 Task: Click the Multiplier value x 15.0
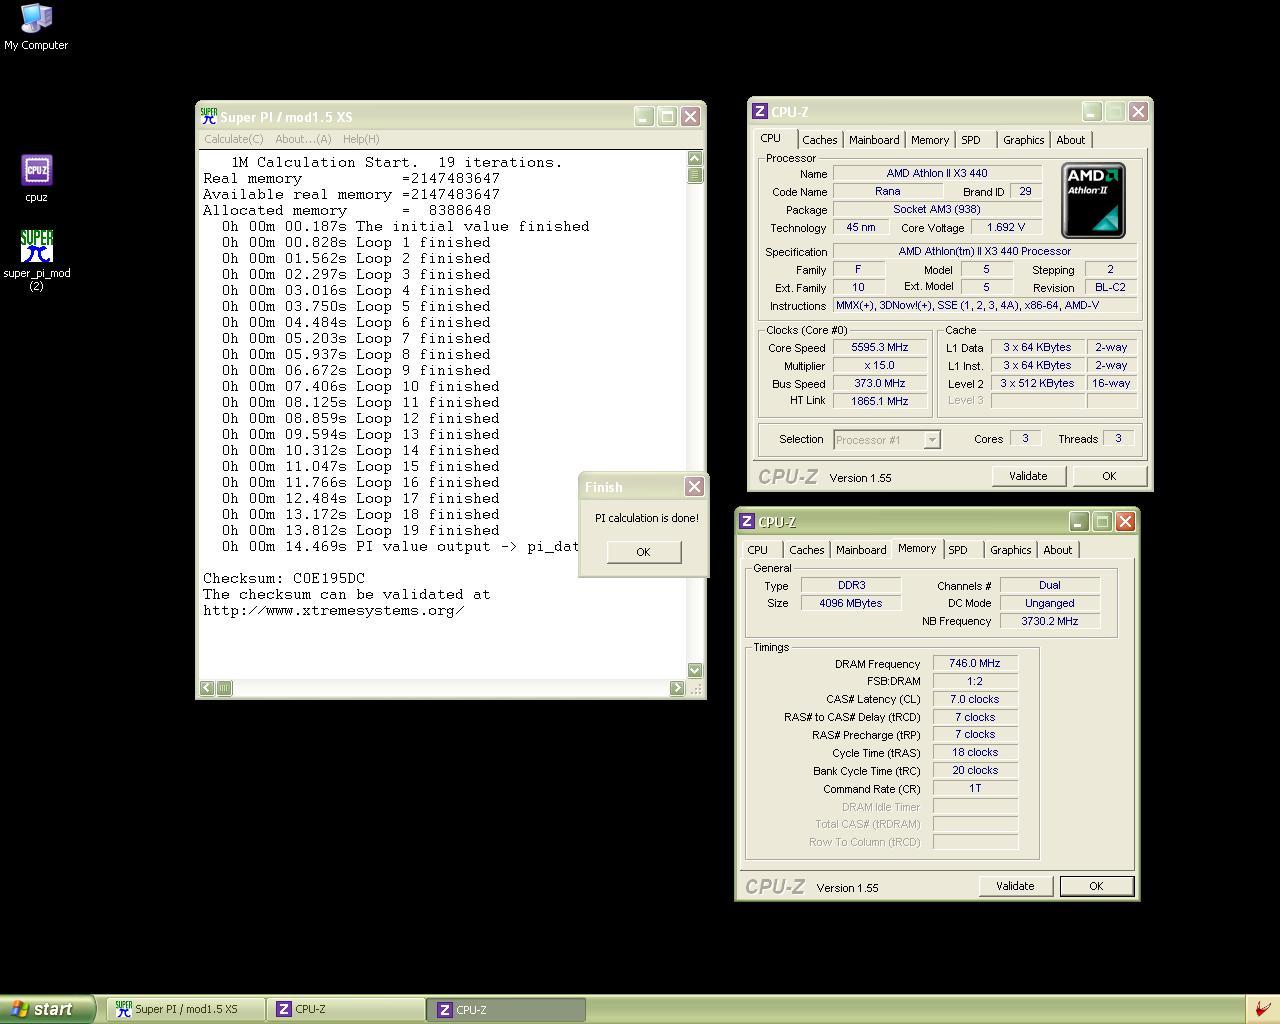click(x=880, y=366)
